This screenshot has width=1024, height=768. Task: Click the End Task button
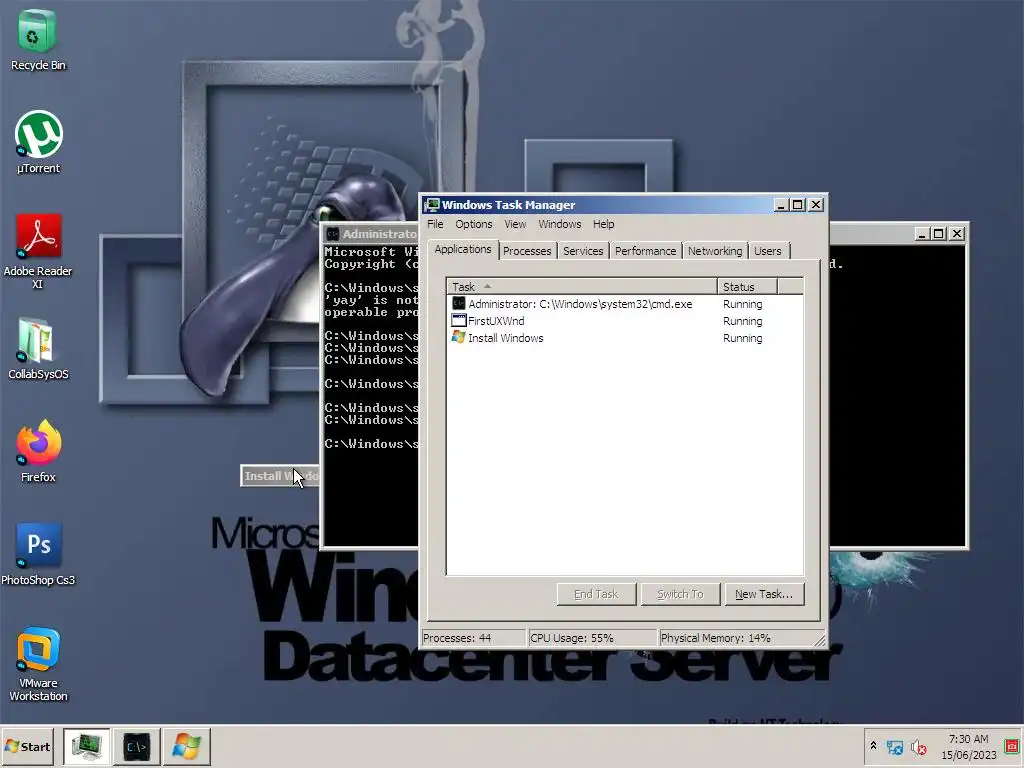(x=596, y=594)
